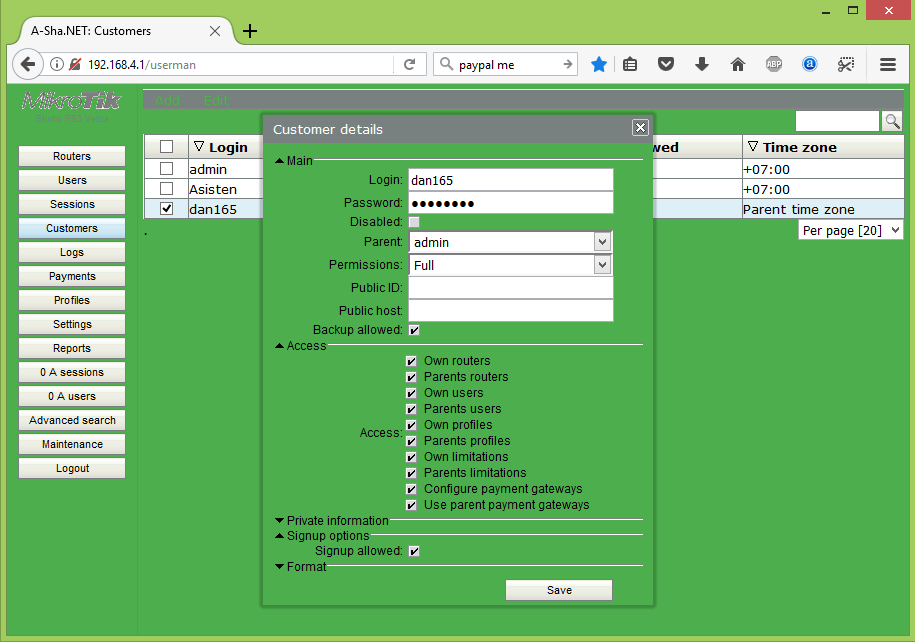This screenshot has height=642, width=915.
Task: Toggle the Backup allowed checkbox
Action: pos(414,330)
